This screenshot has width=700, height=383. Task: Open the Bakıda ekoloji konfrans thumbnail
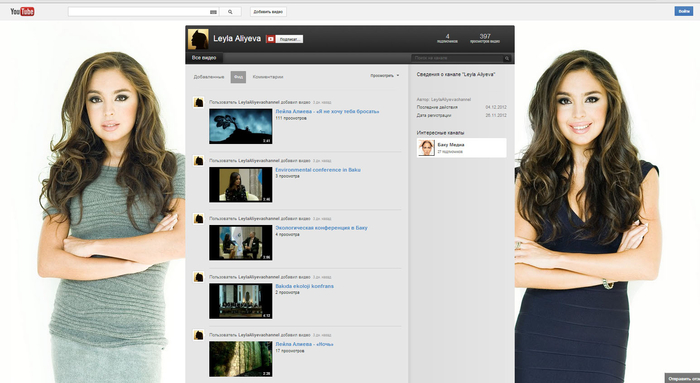(241, 301)
